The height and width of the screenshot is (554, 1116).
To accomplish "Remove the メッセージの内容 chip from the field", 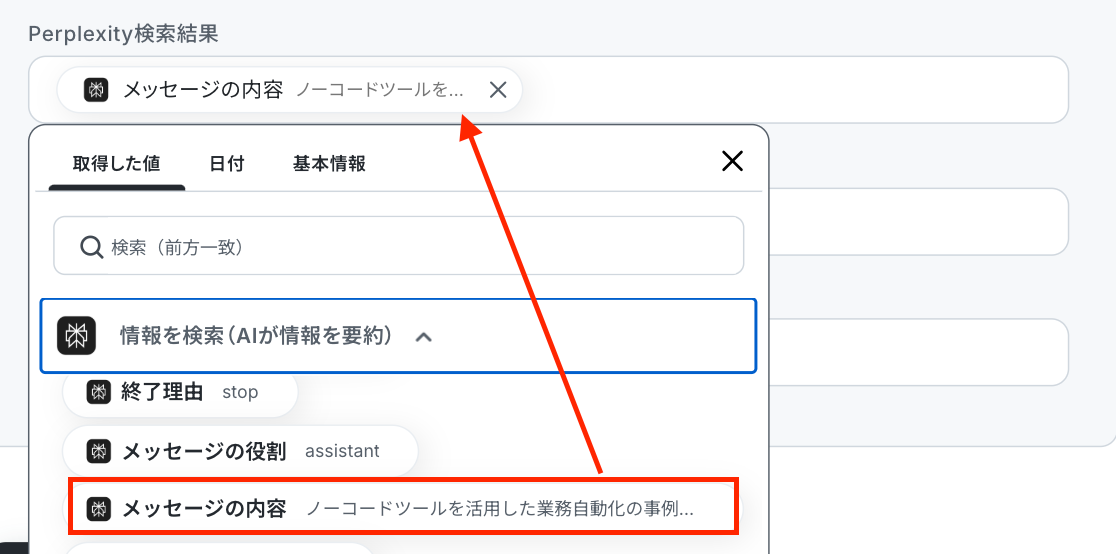I will click(x=498, y=90).
